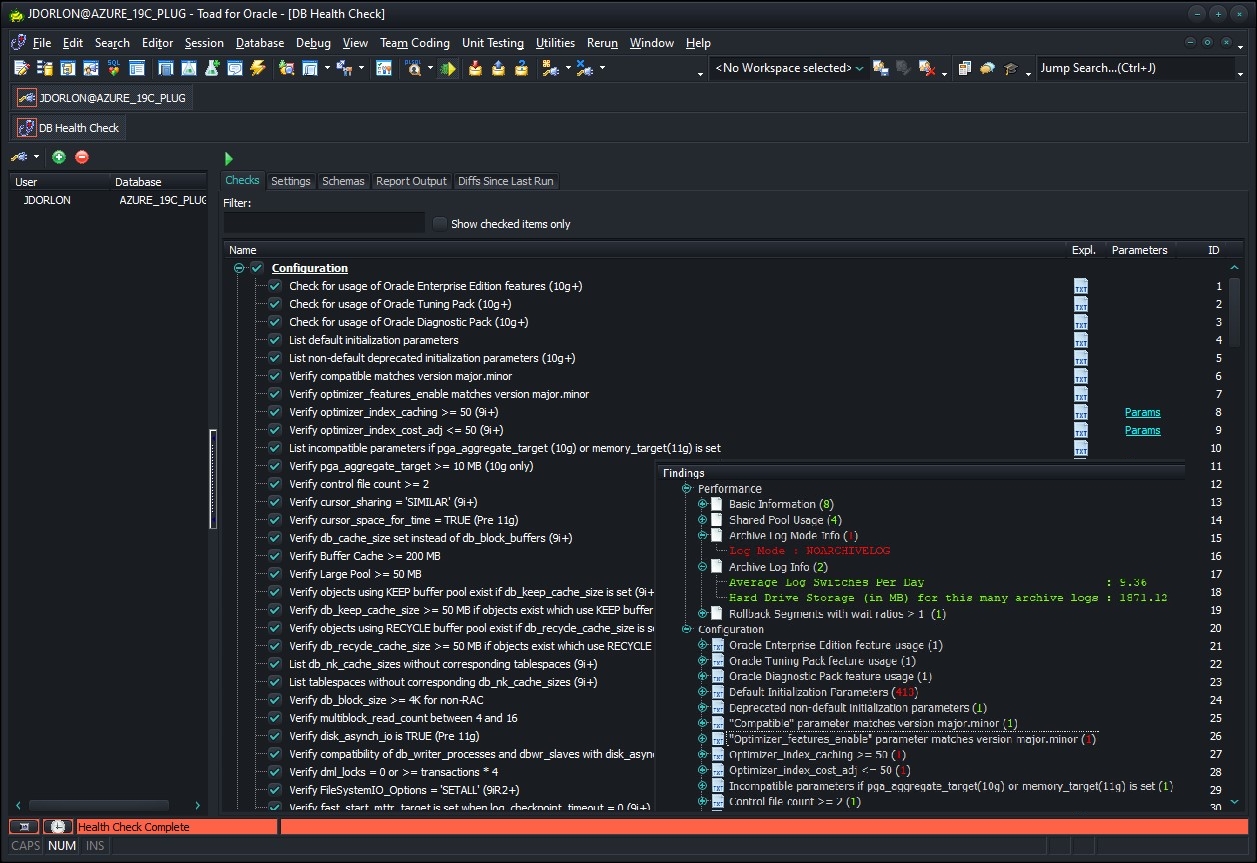Click the green play arrow to run checks
Viewport: 1257px width, 863px height.
click(x=229, y=158)
